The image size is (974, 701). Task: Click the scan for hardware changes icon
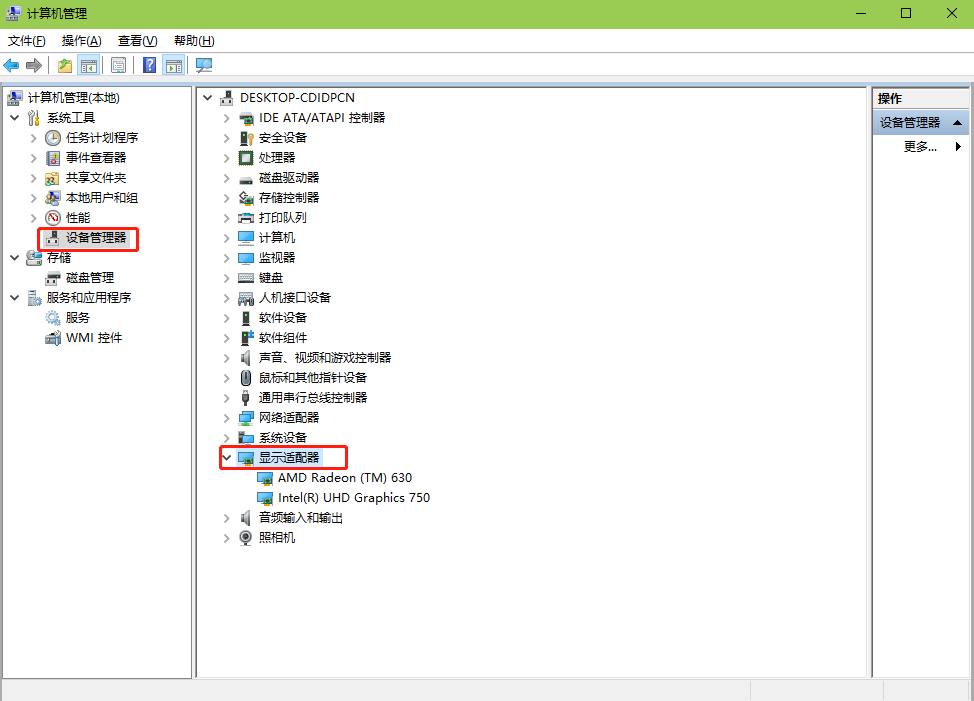tap(204, 66)
